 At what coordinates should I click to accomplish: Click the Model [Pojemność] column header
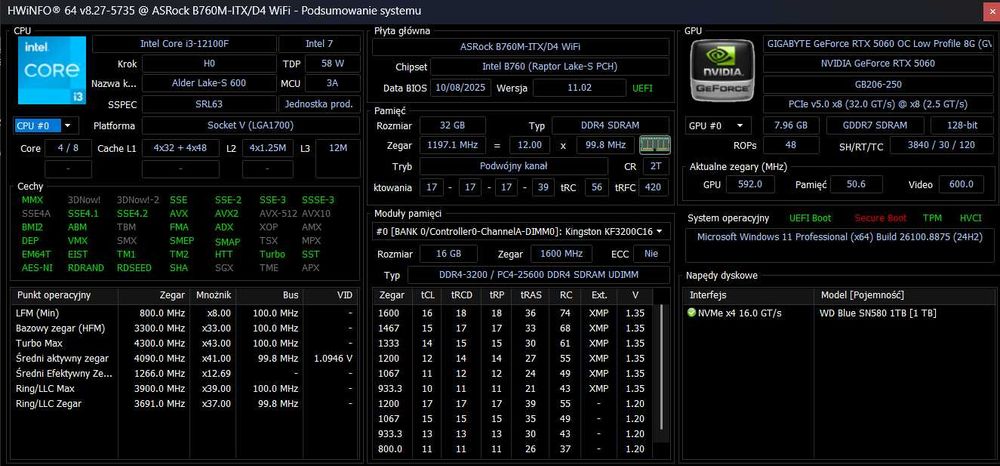pyautogui.click(x=902, y=295)
